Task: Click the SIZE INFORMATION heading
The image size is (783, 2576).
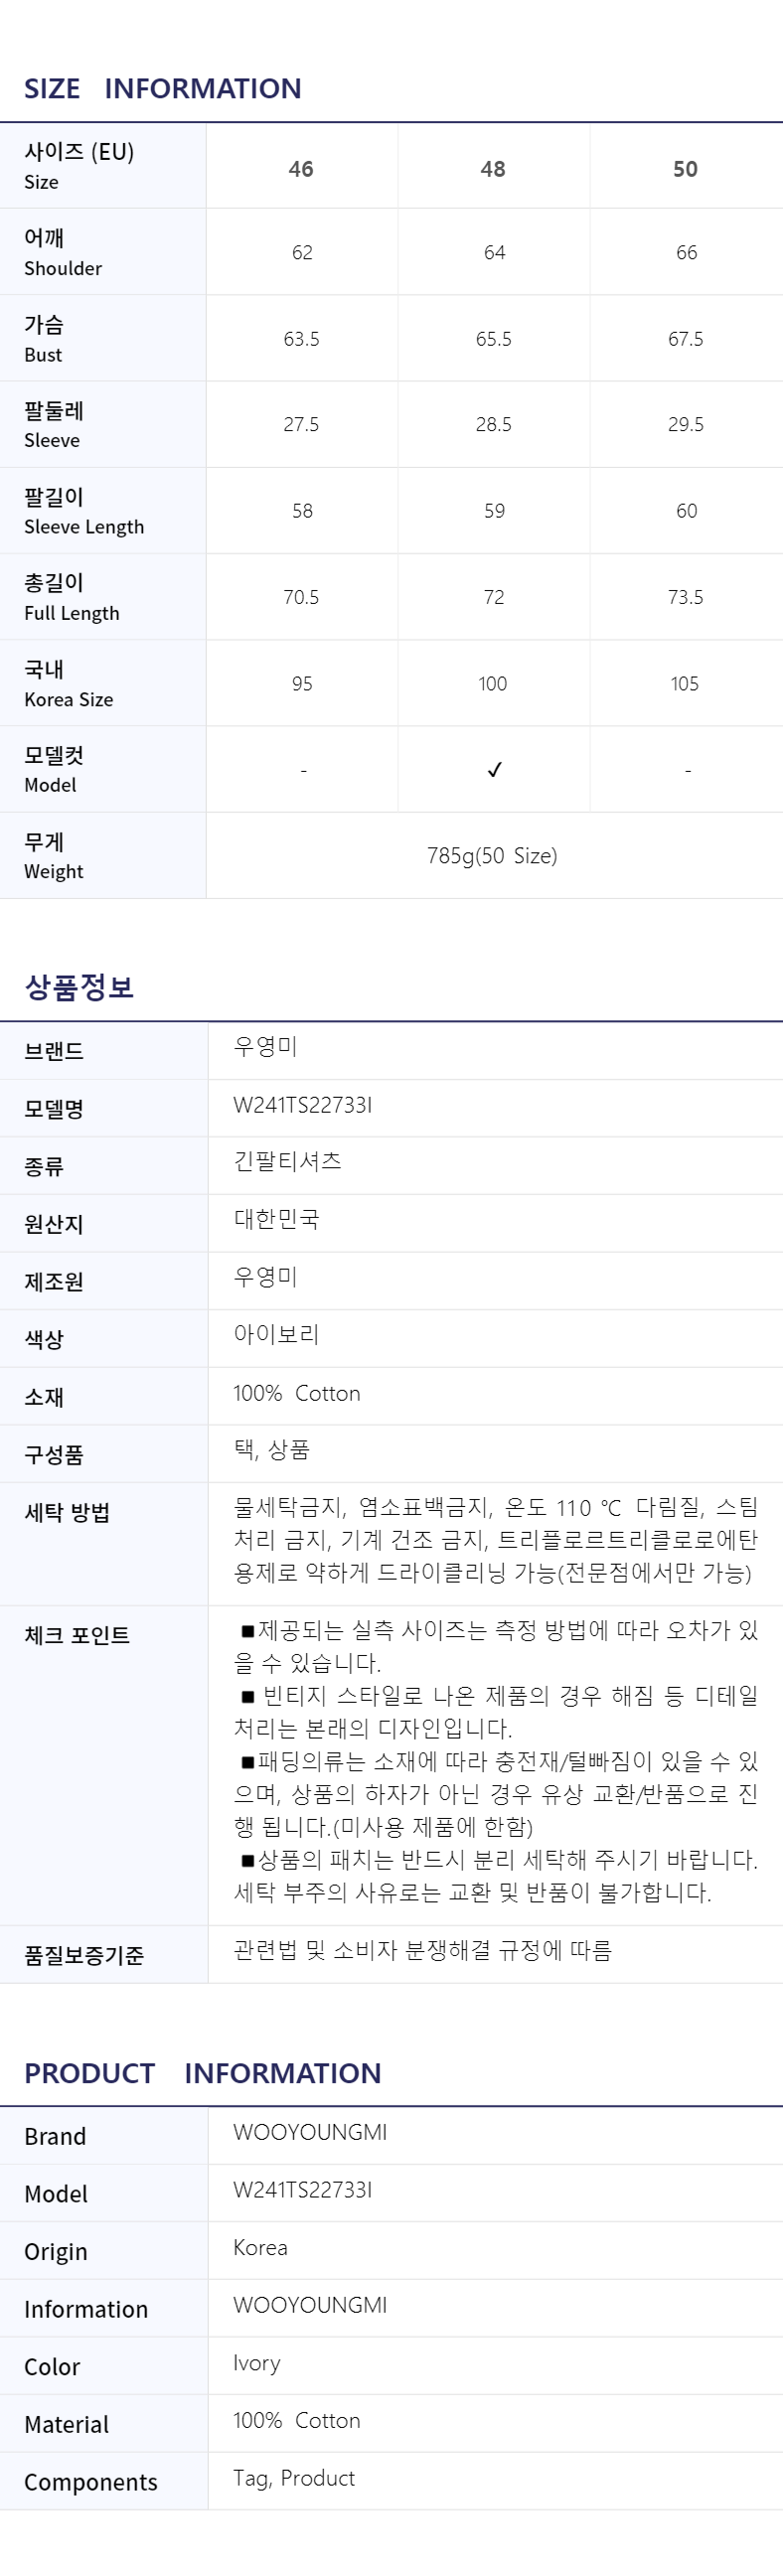Action: tap(162, 89)
